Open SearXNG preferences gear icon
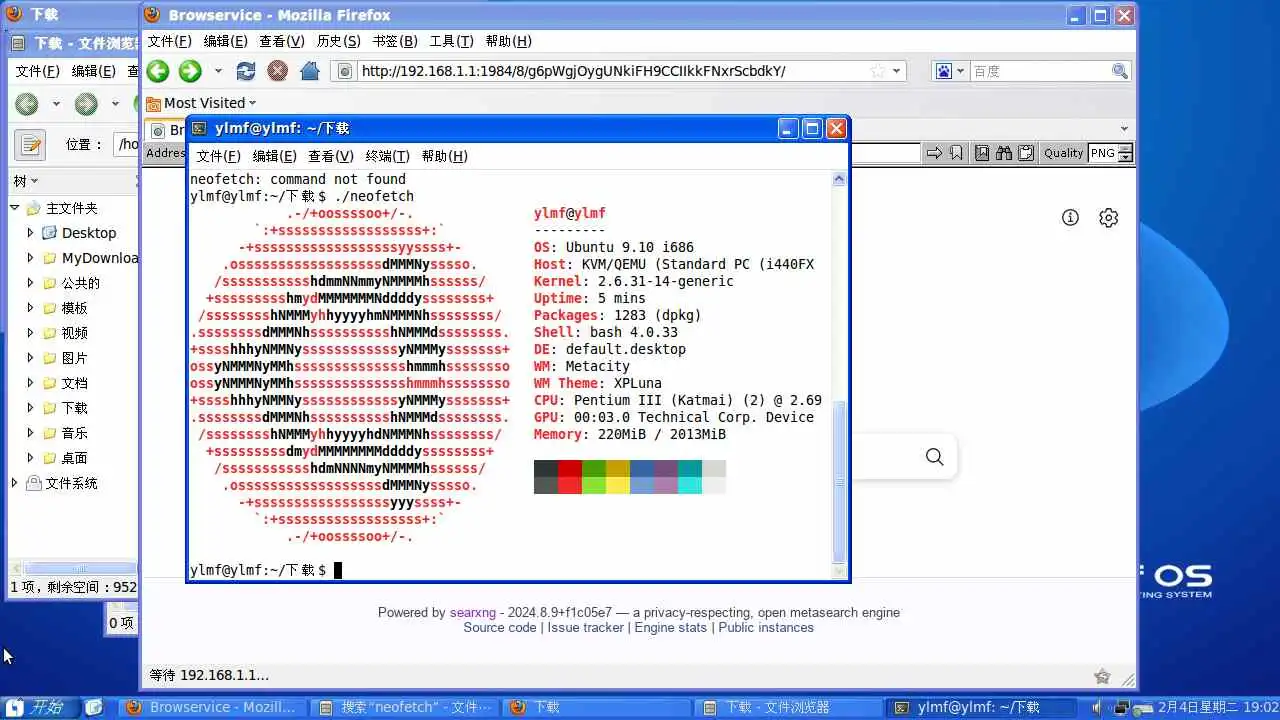The width and height of the screenshot is (1280, 720). click(1108, 218)
